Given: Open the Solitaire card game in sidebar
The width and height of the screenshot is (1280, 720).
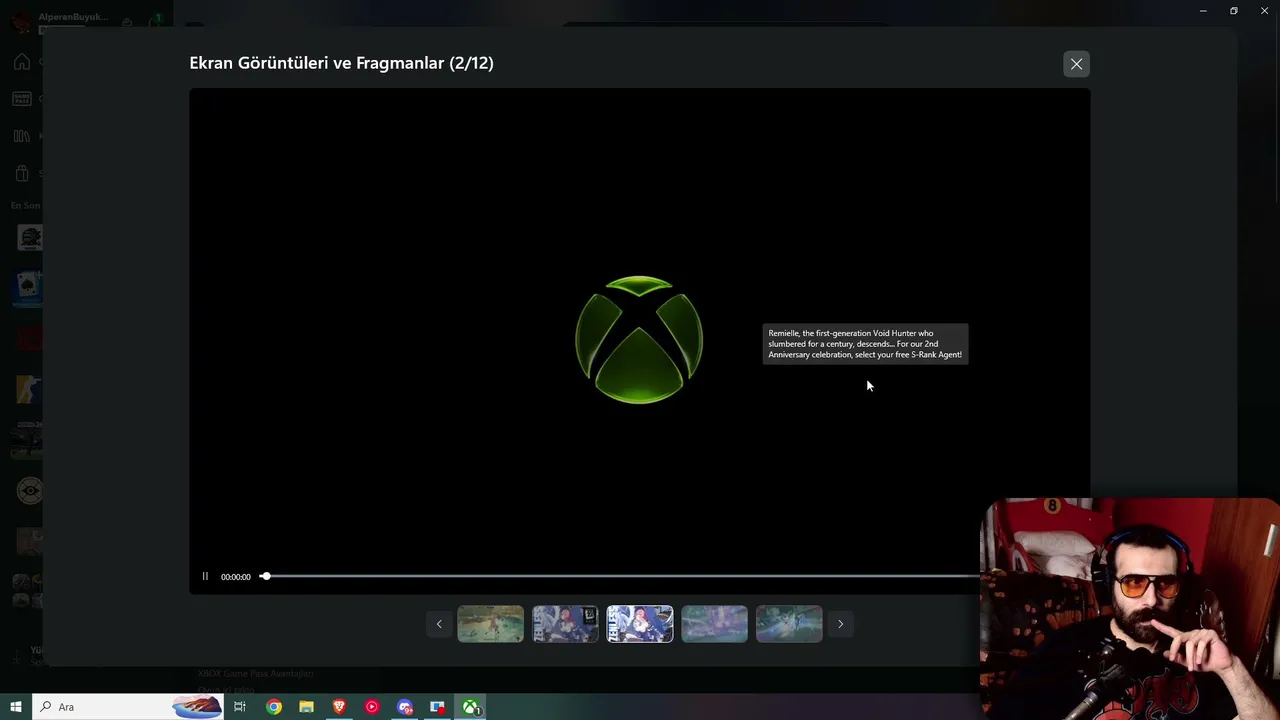Looking at the screenshot, I should click(x=28, y=287).
